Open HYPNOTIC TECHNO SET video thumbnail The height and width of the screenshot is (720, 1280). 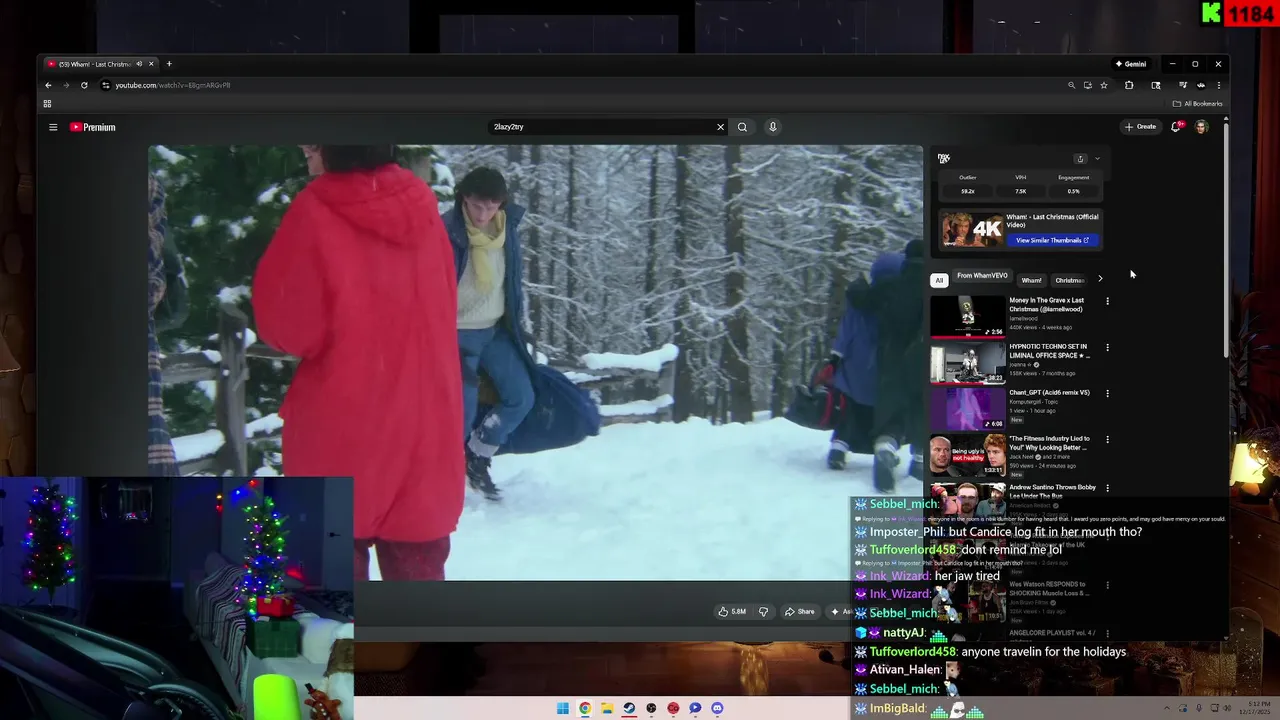tap(968, 363)
